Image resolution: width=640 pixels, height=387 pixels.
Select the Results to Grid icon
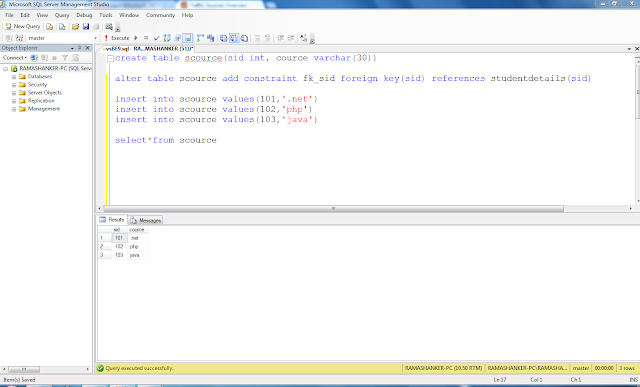coord(234,38)
